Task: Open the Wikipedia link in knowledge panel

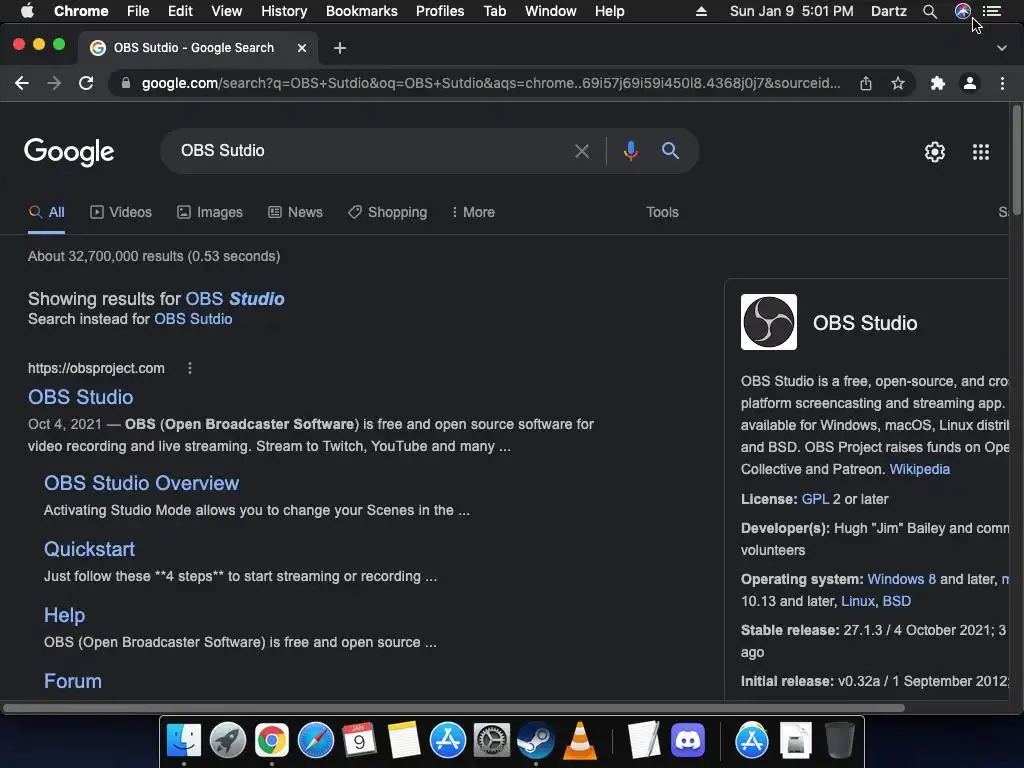Action: click(920, 469)
